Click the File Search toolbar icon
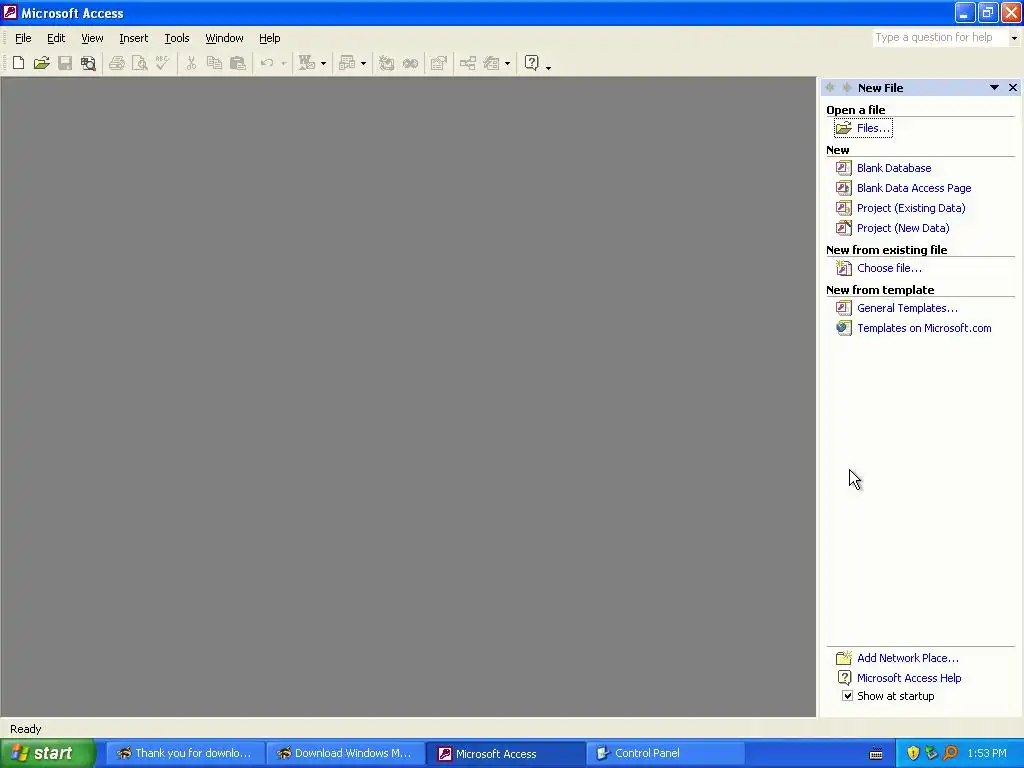Image resolution: width=1024 pixels, height=768 pixels. [88, 63]
